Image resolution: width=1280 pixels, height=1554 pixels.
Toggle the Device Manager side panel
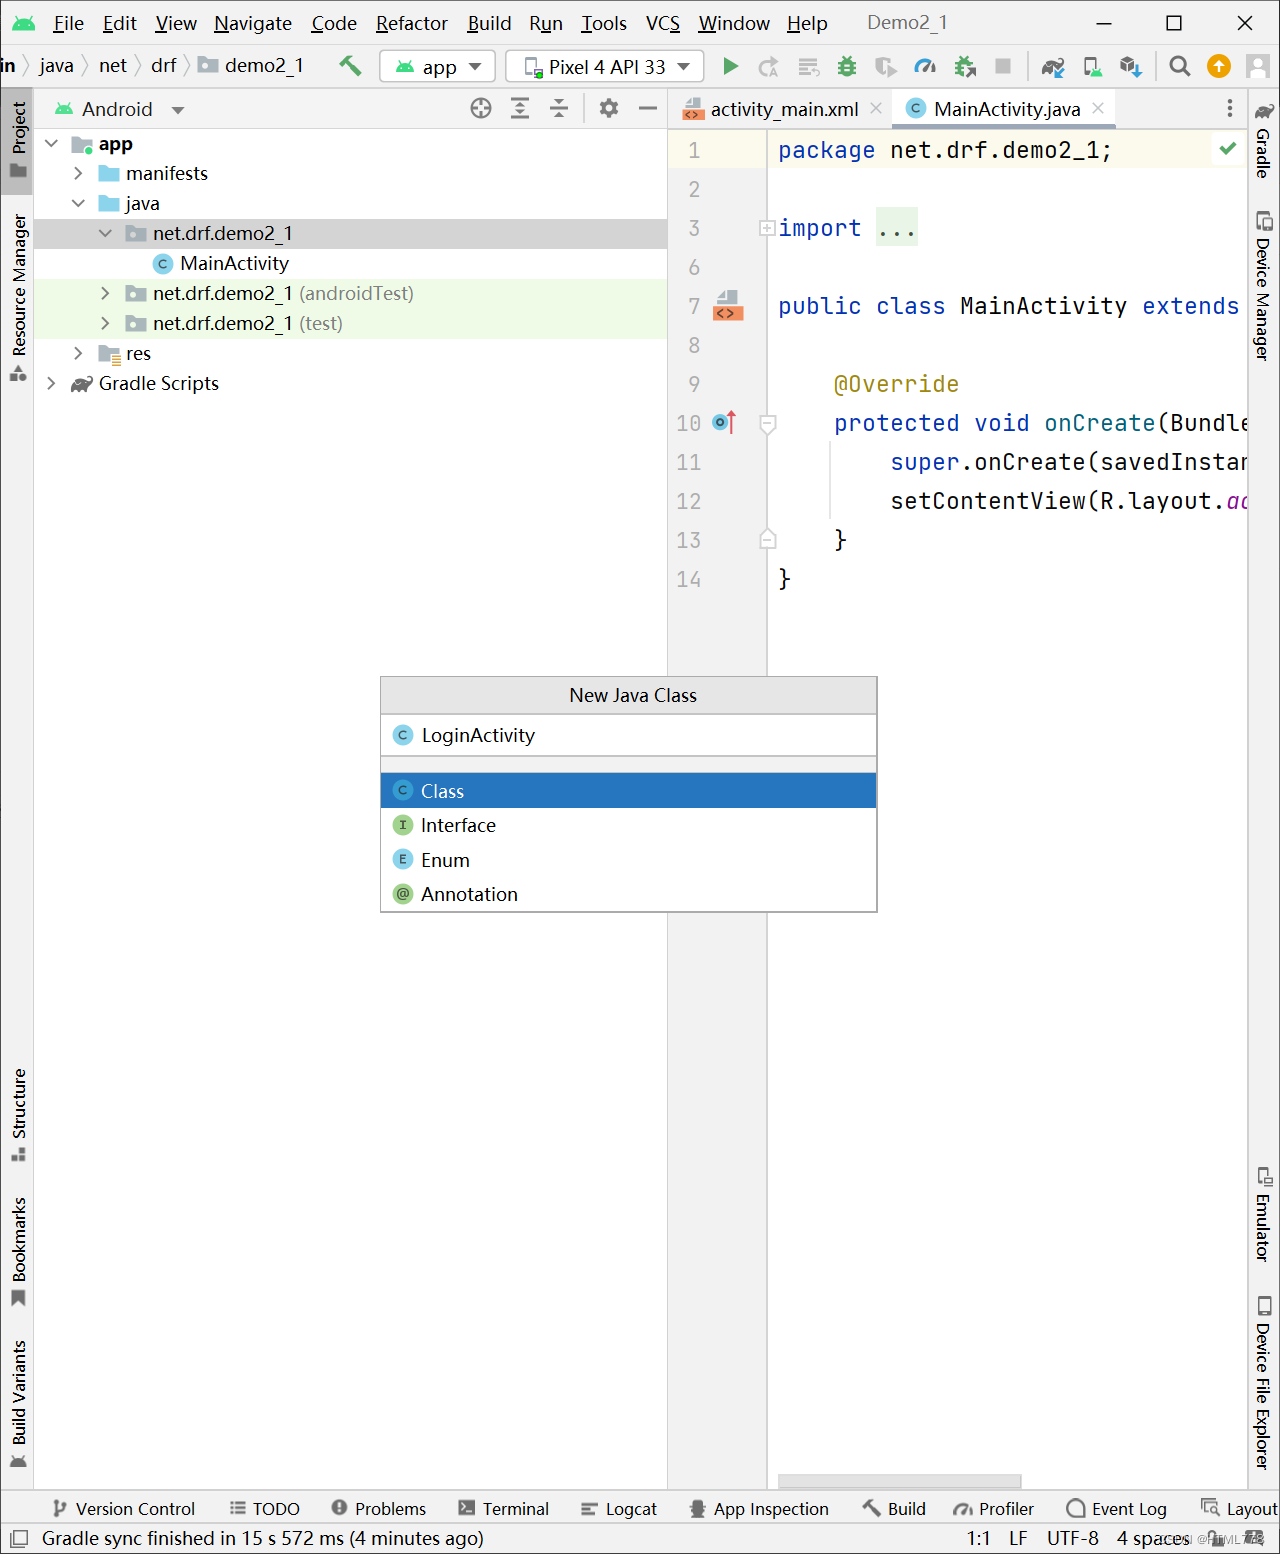[1264, 285]
